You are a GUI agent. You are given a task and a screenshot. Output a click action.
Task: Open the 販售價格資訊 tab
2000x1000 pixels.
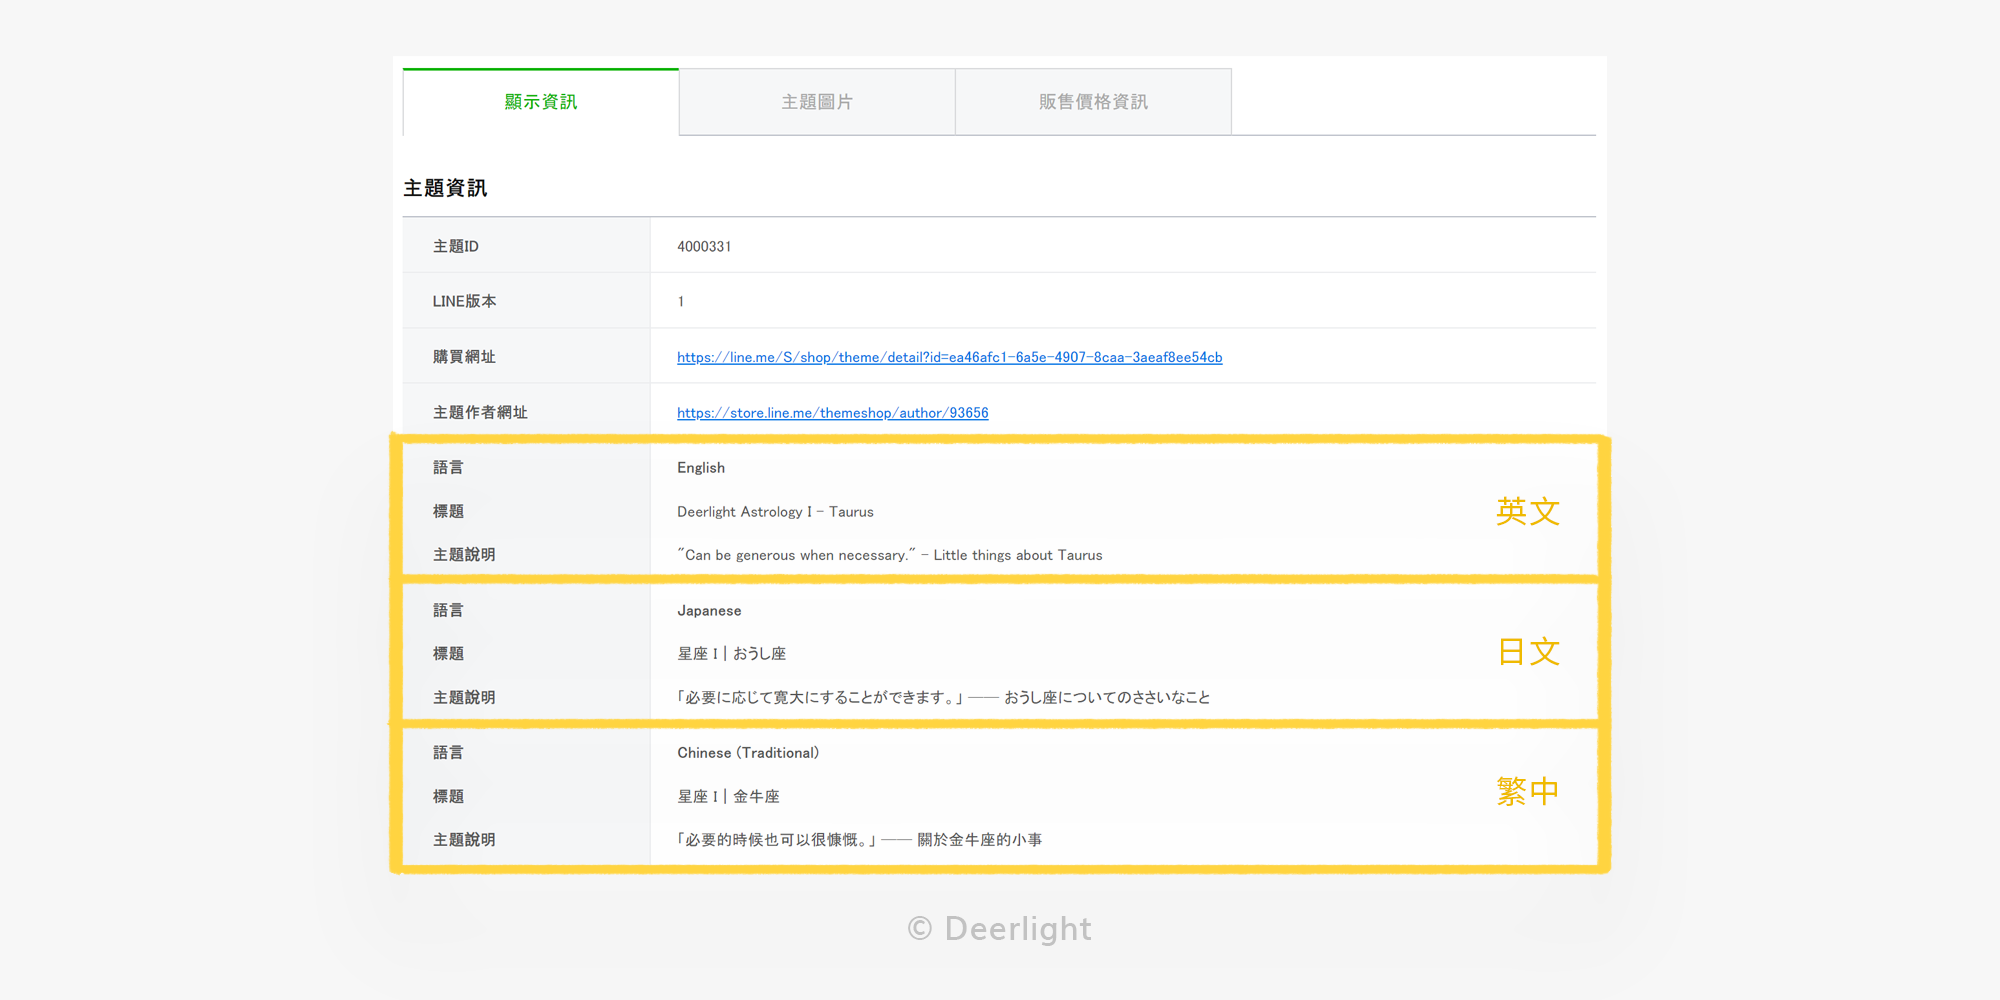[1093, 102]
